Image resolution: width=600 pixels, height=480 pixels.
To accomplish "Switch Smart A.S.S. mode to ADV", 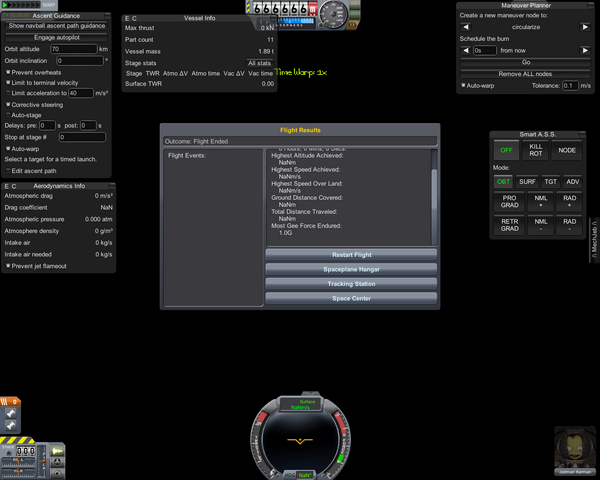I will pyautogui.click(x=572, y=182).
